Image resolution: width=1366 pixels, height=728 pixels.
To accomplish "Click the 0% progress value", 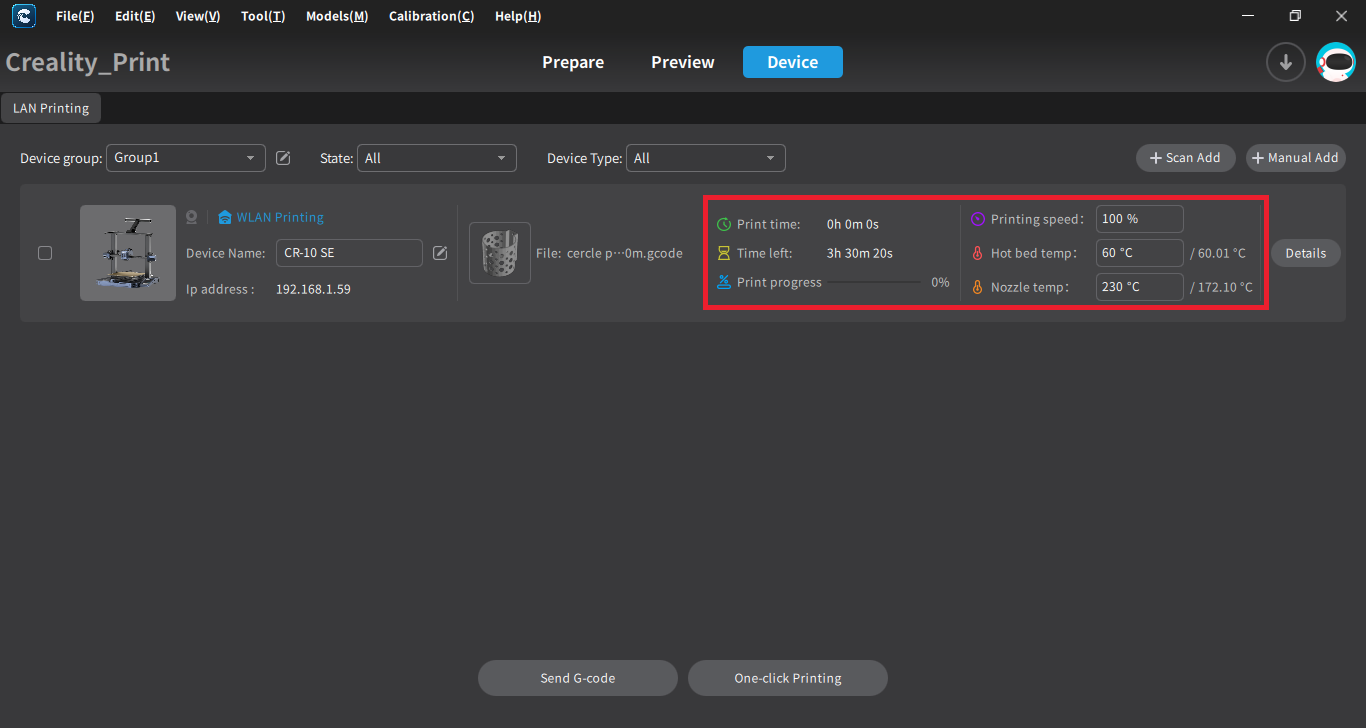I will click(940, 282).
